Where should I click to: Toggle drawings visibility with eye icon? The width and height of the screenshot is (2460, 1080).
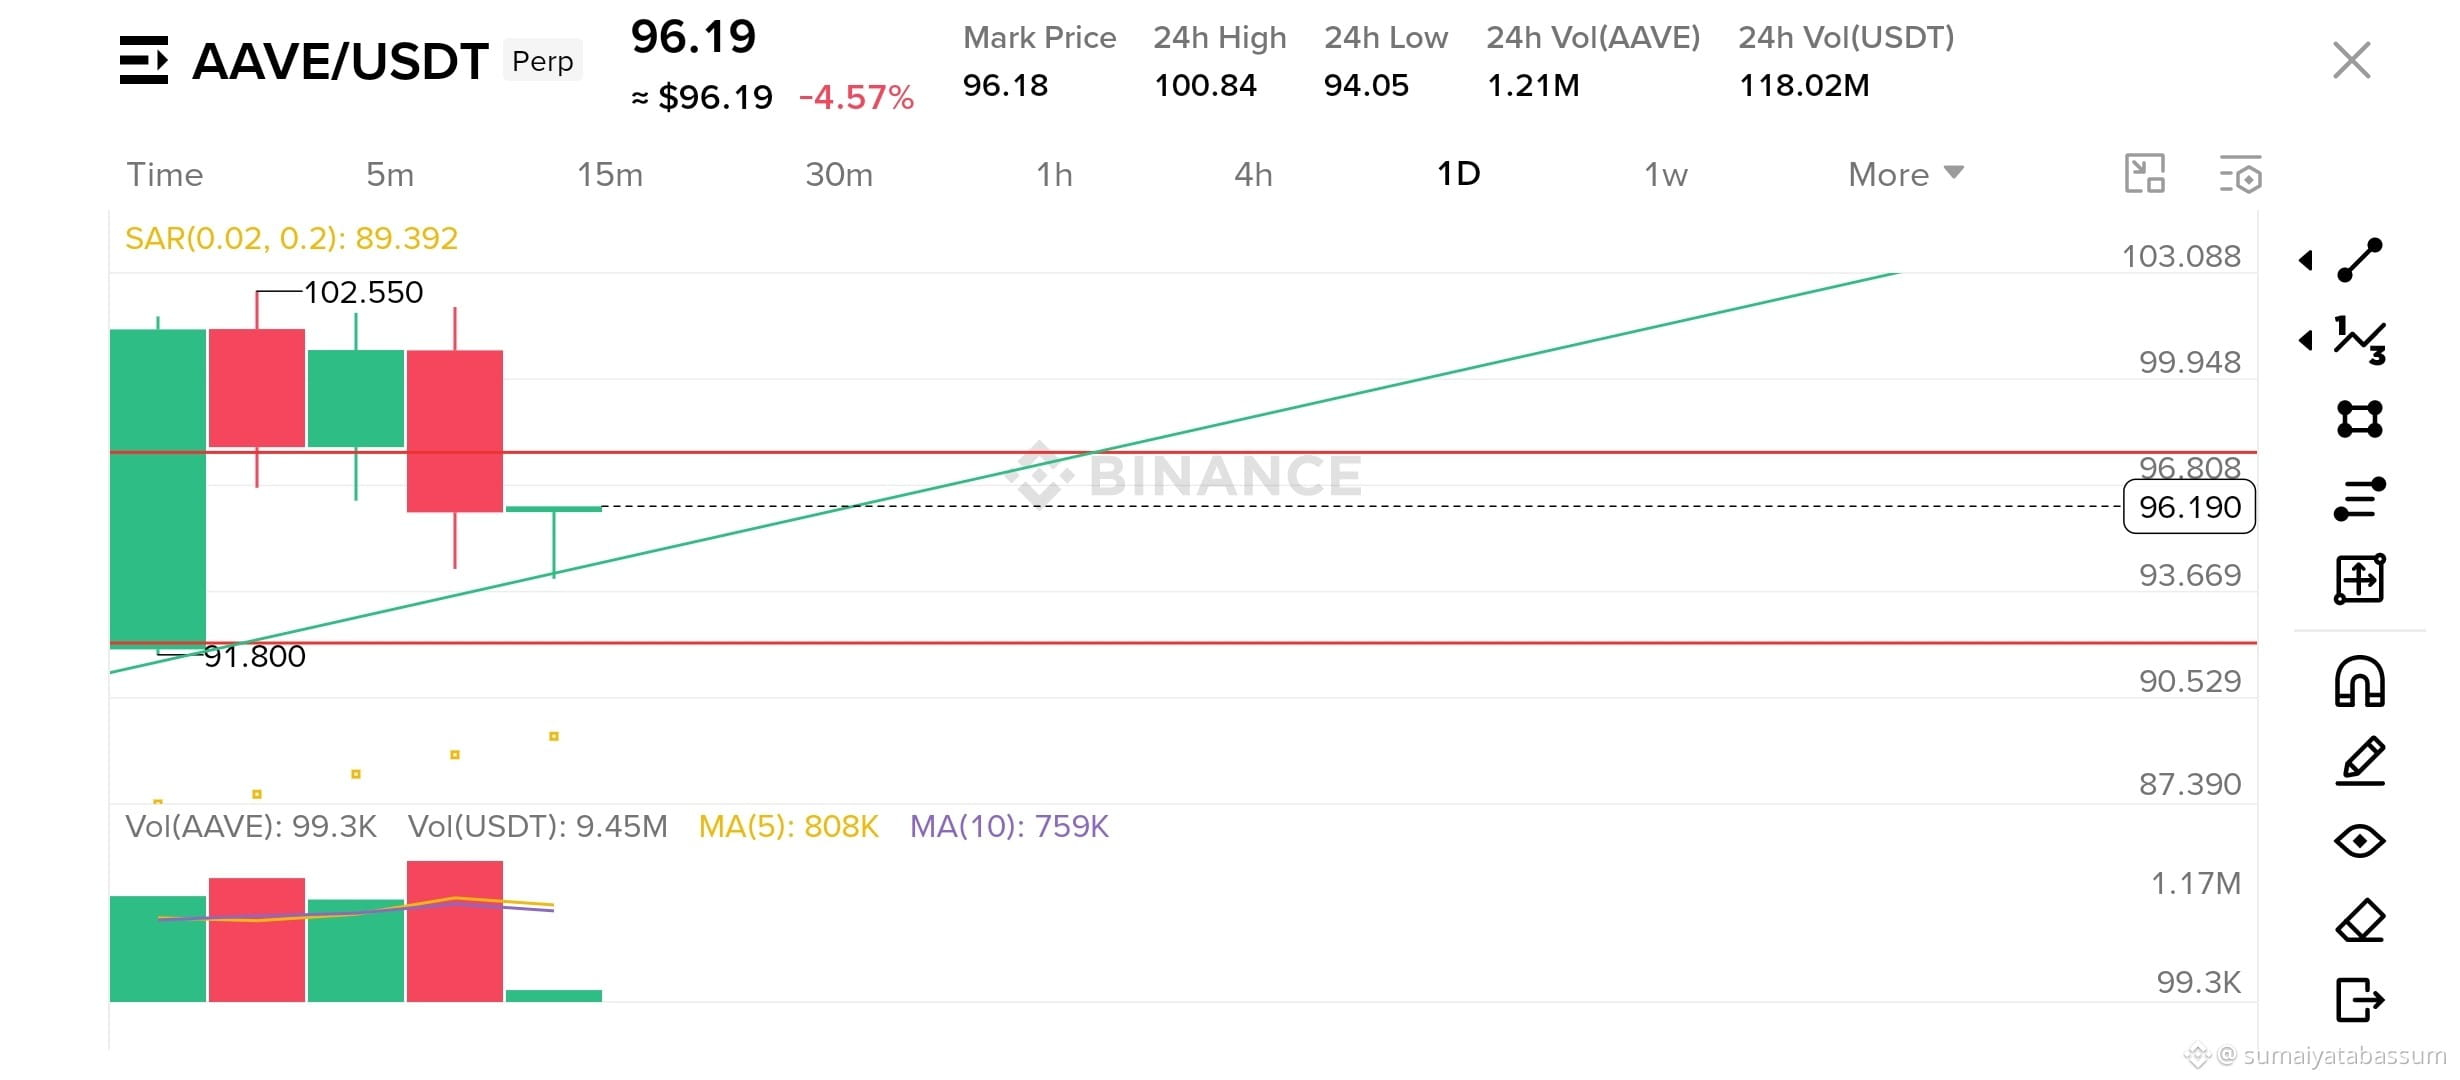(2359, 841)
